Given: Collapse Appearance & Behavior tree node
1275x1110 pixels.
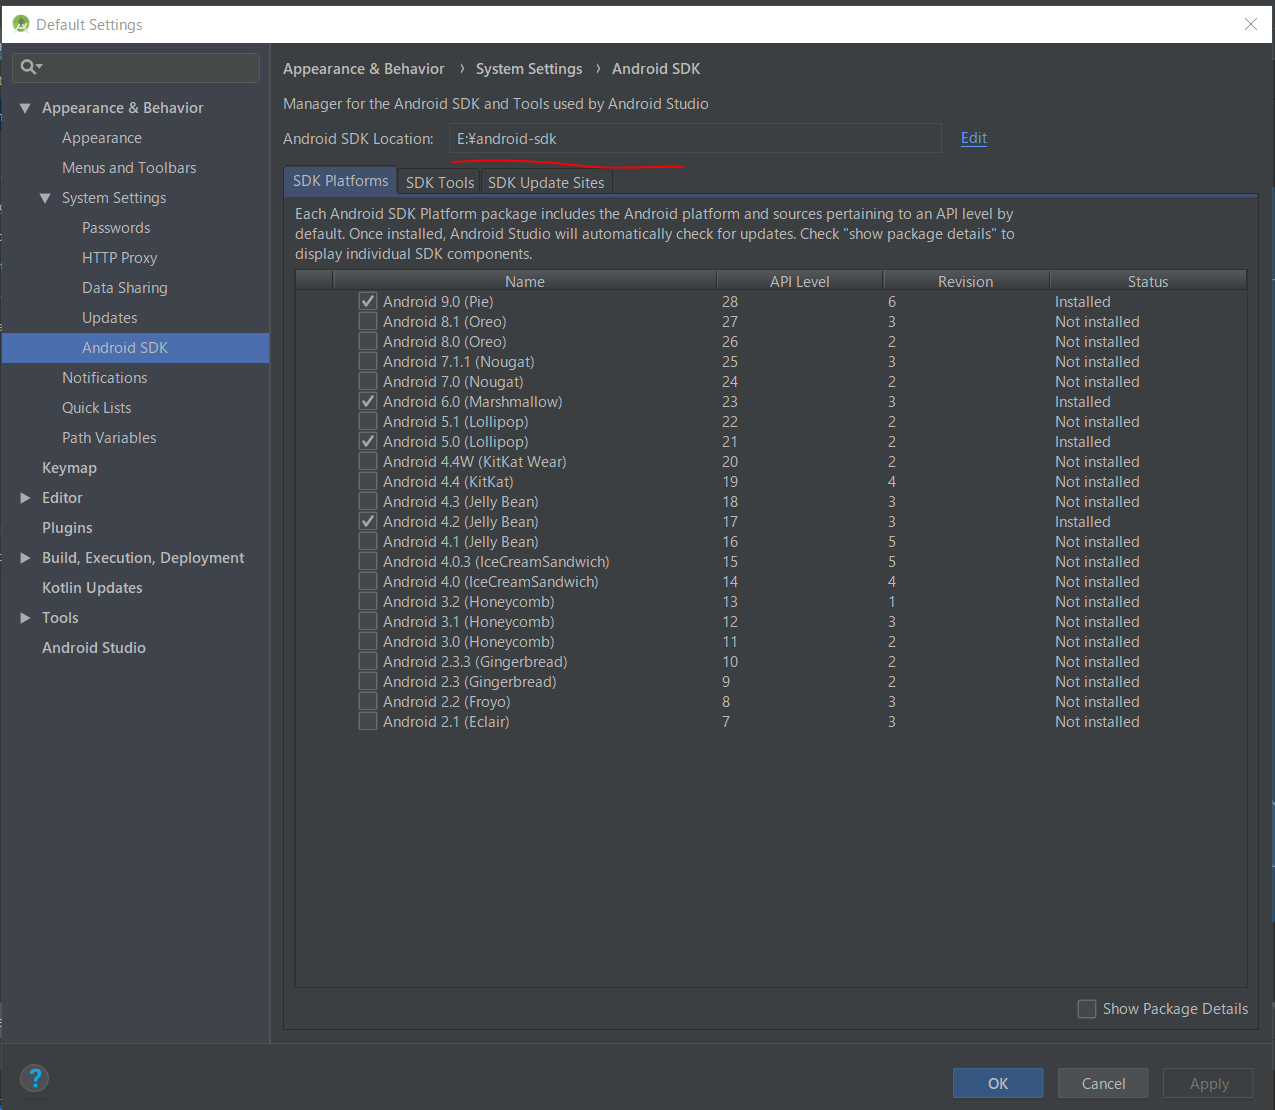Looking at the screenshot, I should (25, 108).
